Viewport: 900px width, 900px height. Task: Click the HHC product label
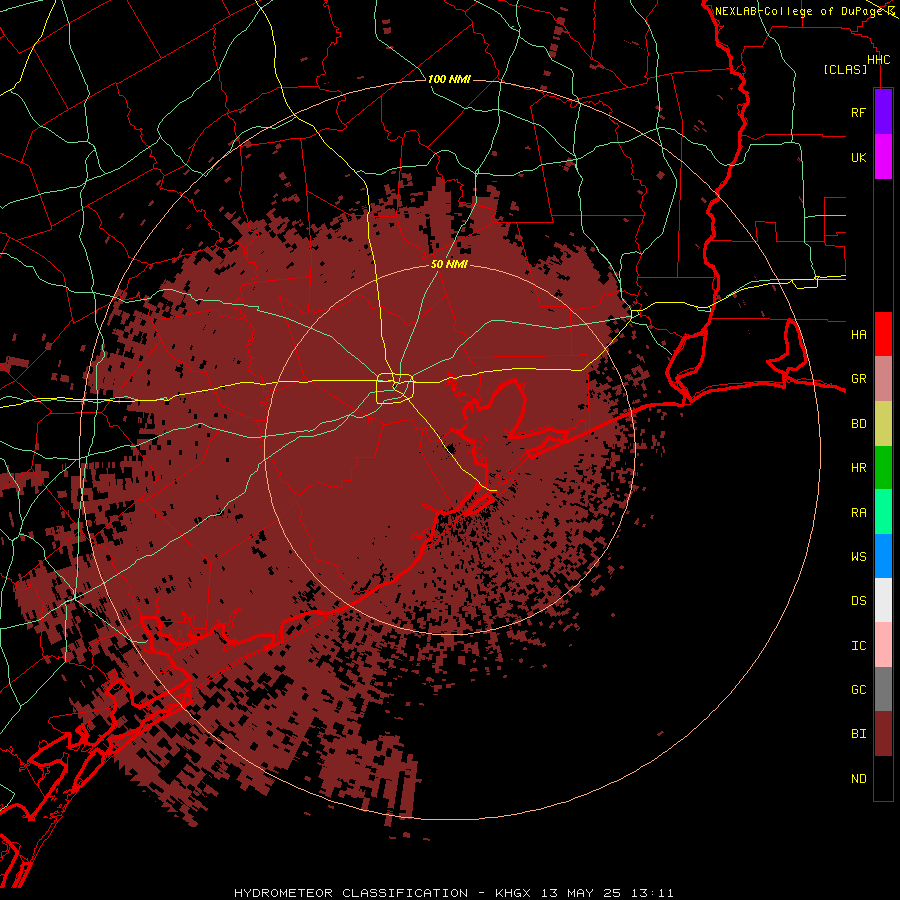(x=878, y=60)
